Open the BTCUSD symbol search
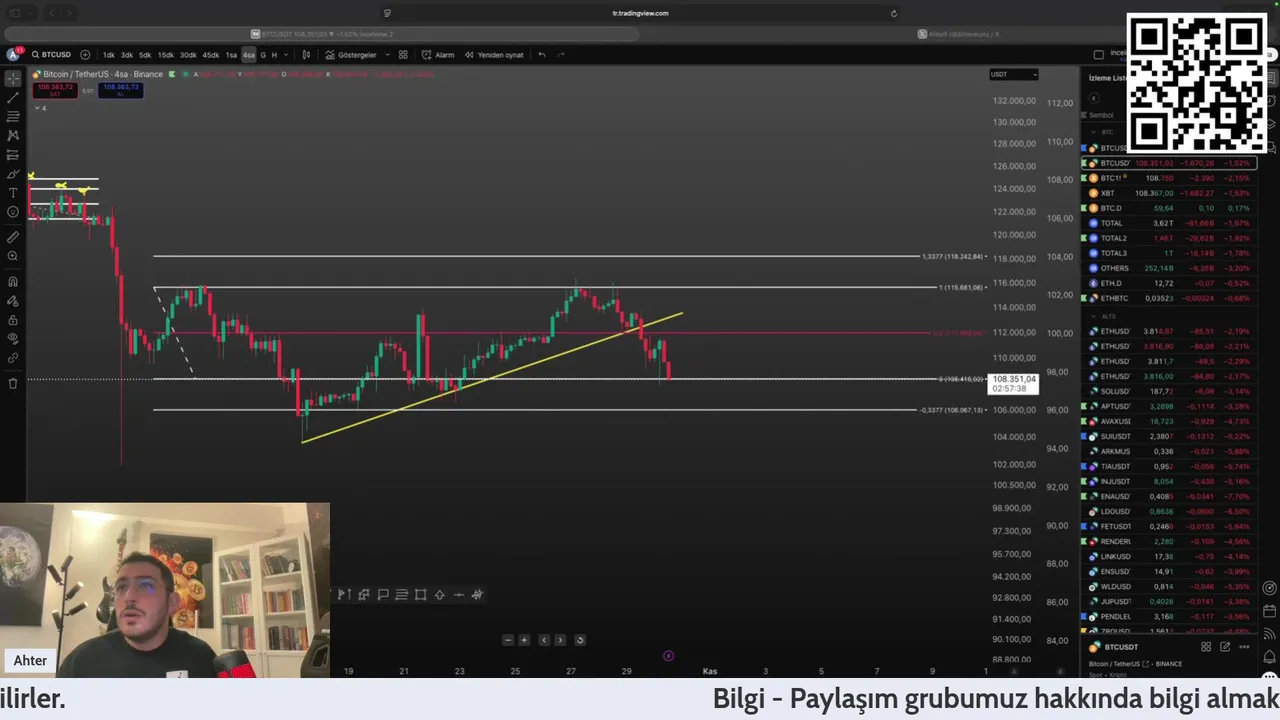 [51, 55]
